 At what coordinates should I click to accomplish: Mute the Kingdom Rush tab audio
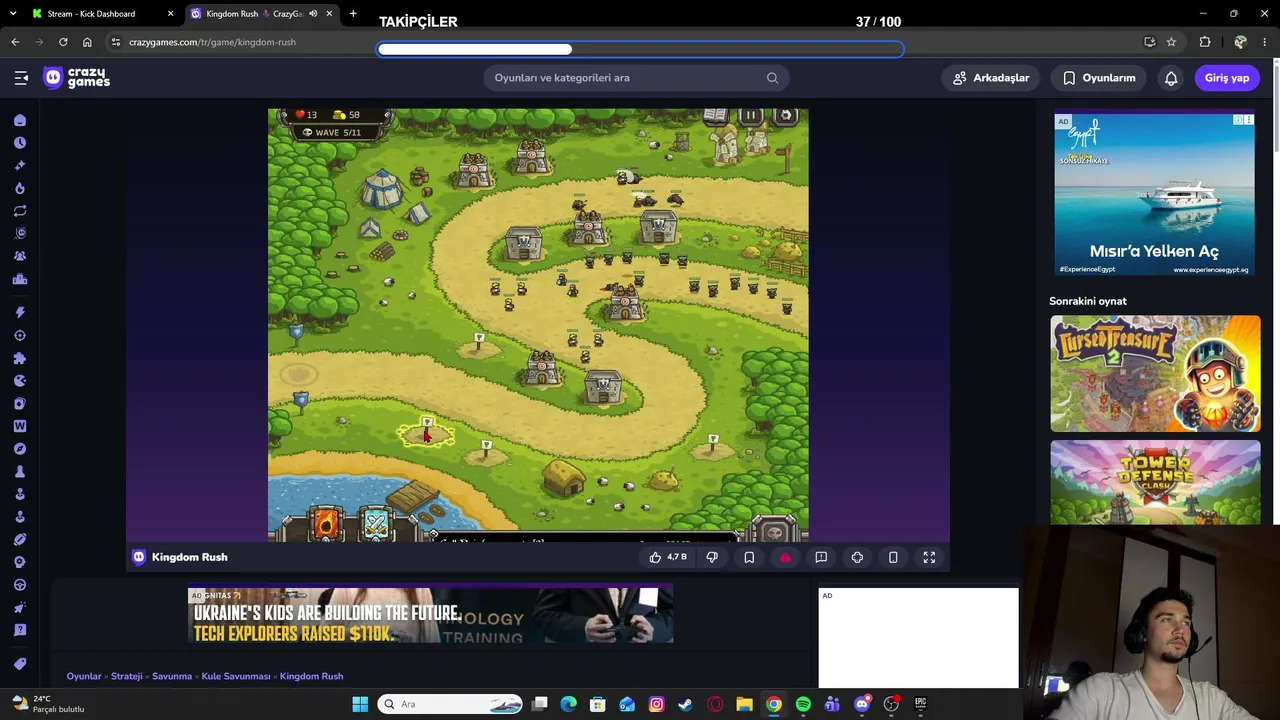click(313, 14)
